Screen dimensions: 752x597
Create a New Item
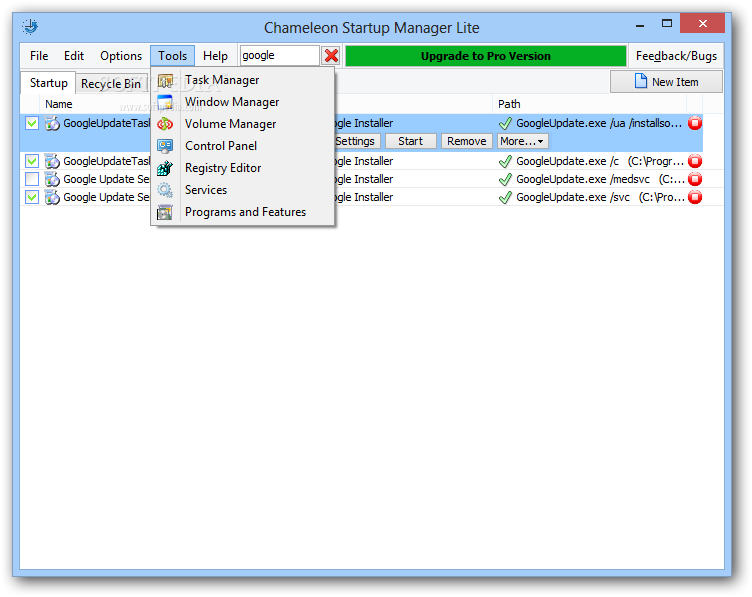point(667,82)
